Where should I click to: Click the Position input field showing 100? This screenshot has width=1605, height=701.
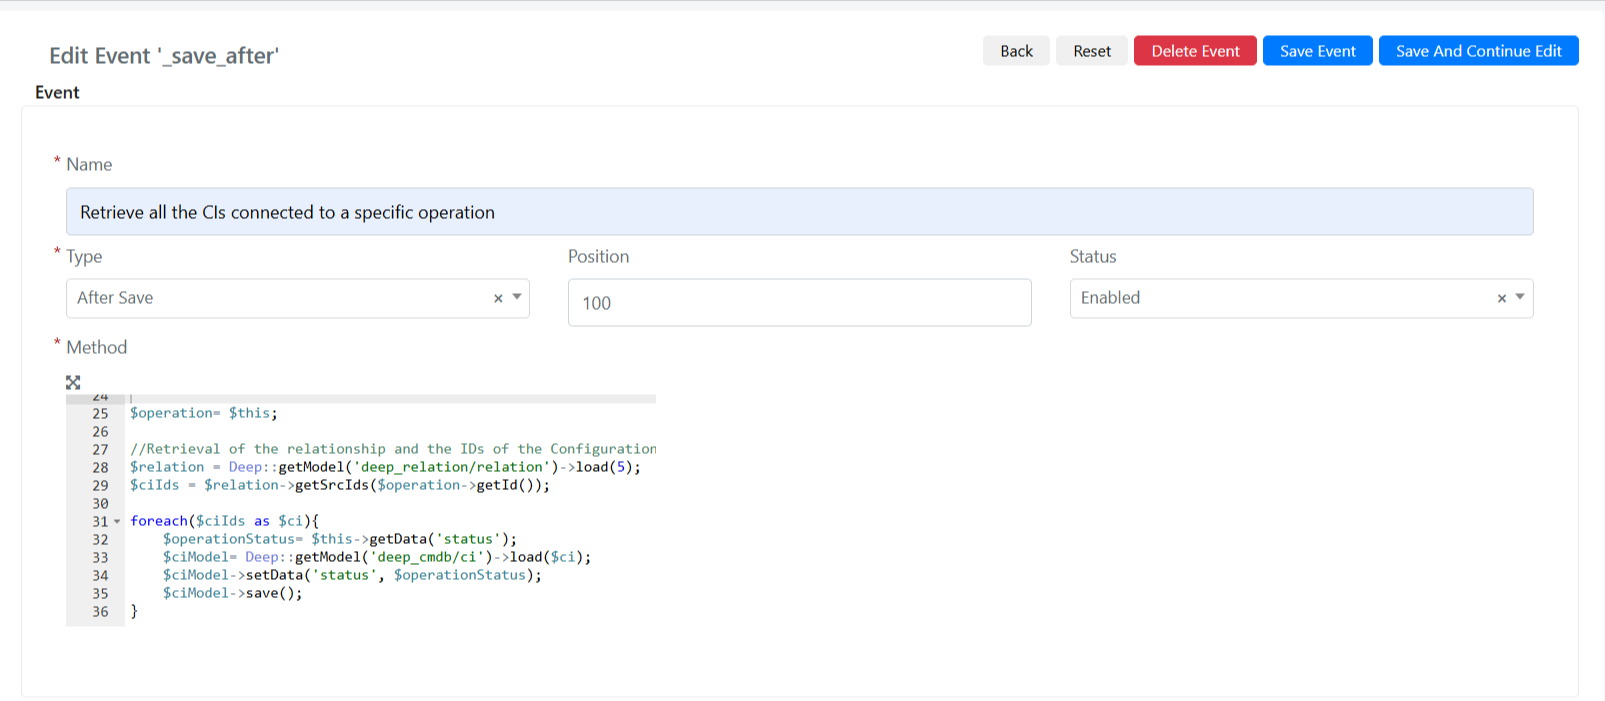(x=799, y=302)
